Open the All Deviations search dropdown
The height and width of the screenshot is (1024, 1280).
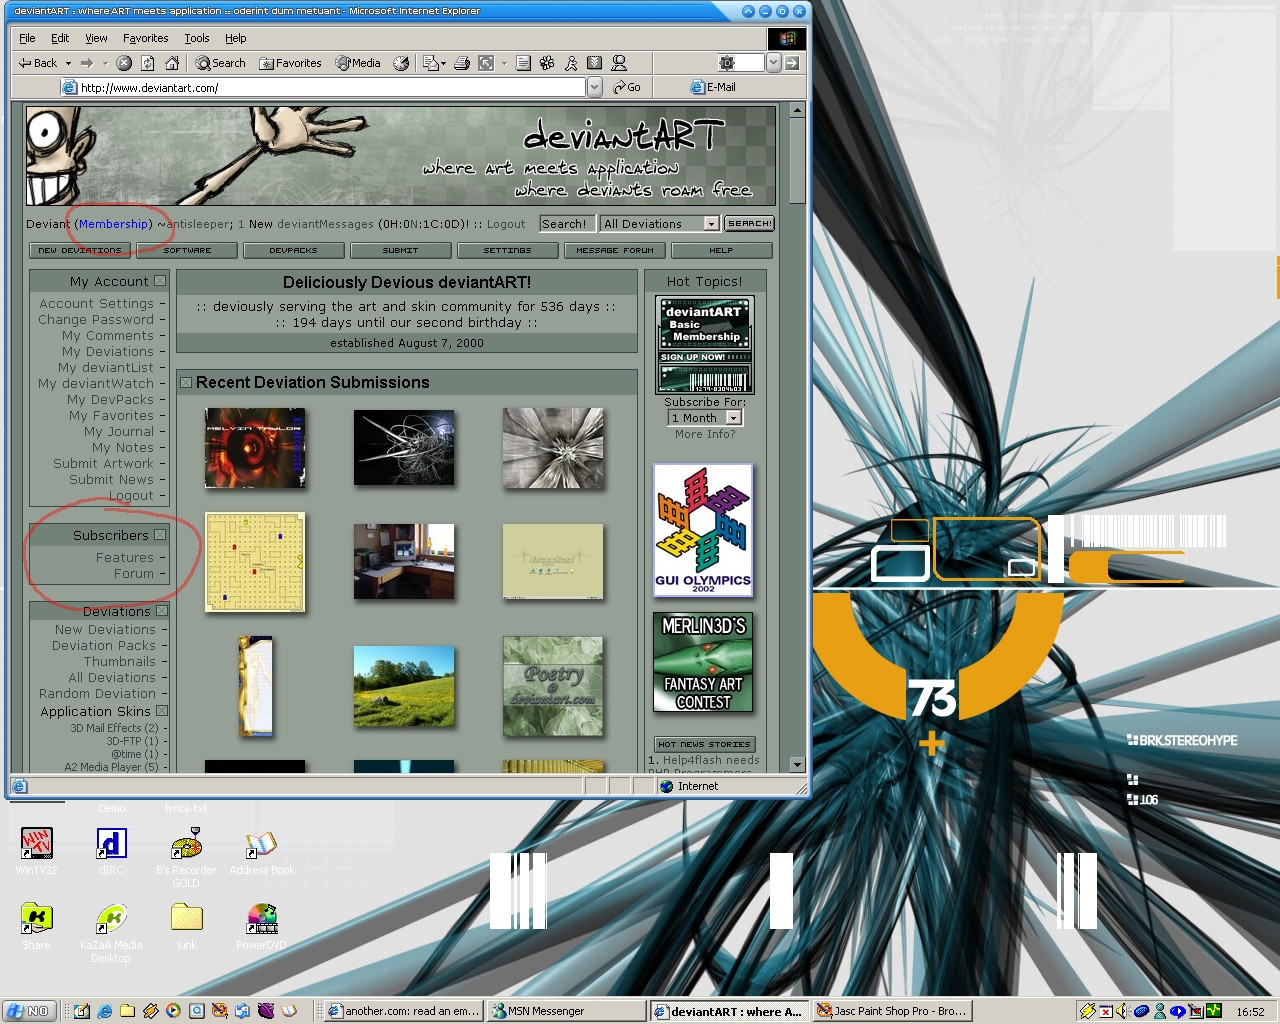coord(711,224)
